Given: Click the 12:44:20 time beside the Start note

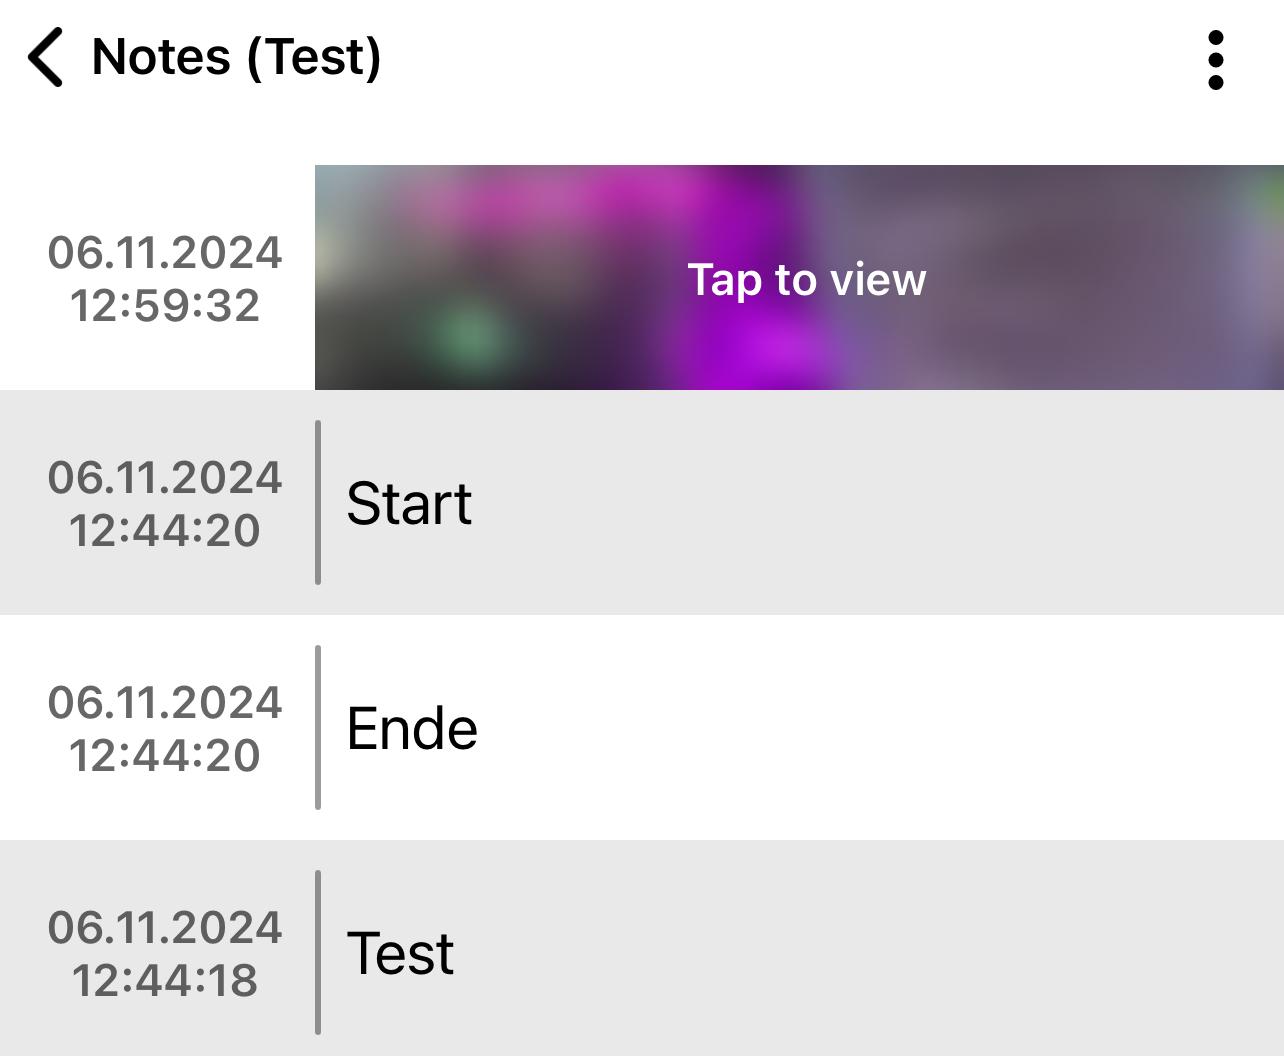Looking at the screenshot, I should coord(165,531).
